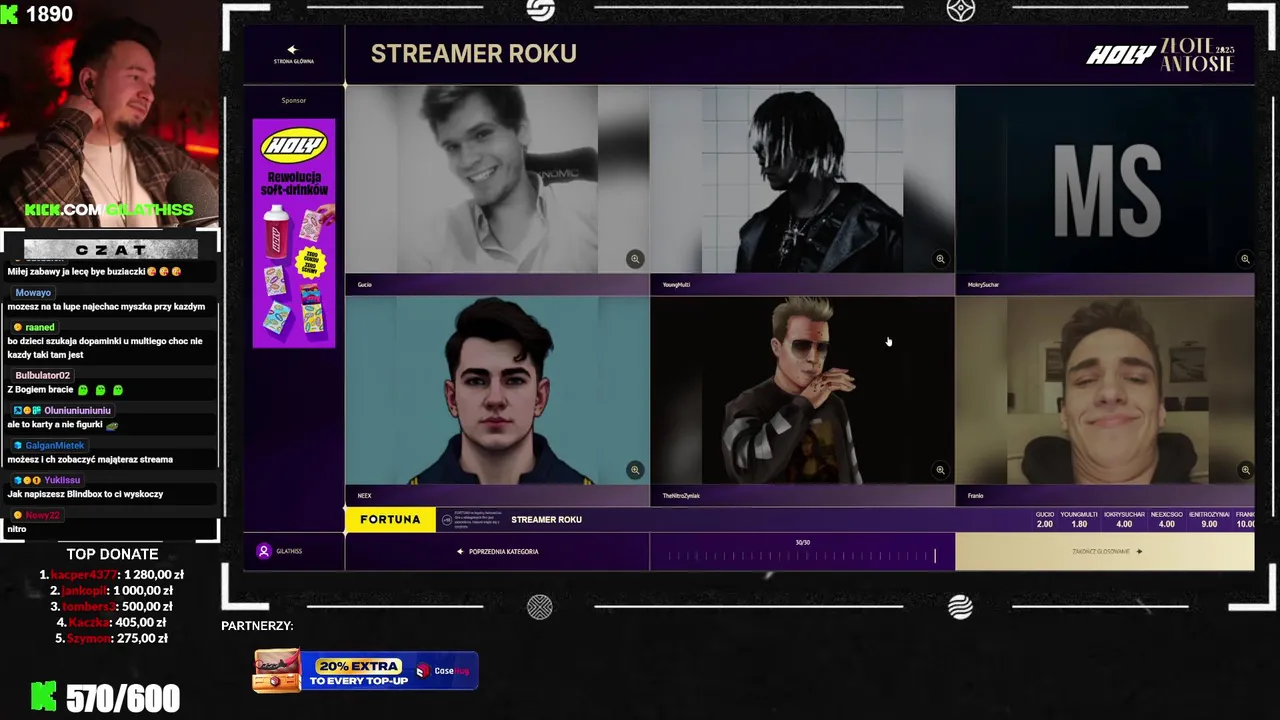Viewport: 1280px width, 720px height.
Task: Vote for Gucio's nominee photo
Action: (x=497, y=179)
